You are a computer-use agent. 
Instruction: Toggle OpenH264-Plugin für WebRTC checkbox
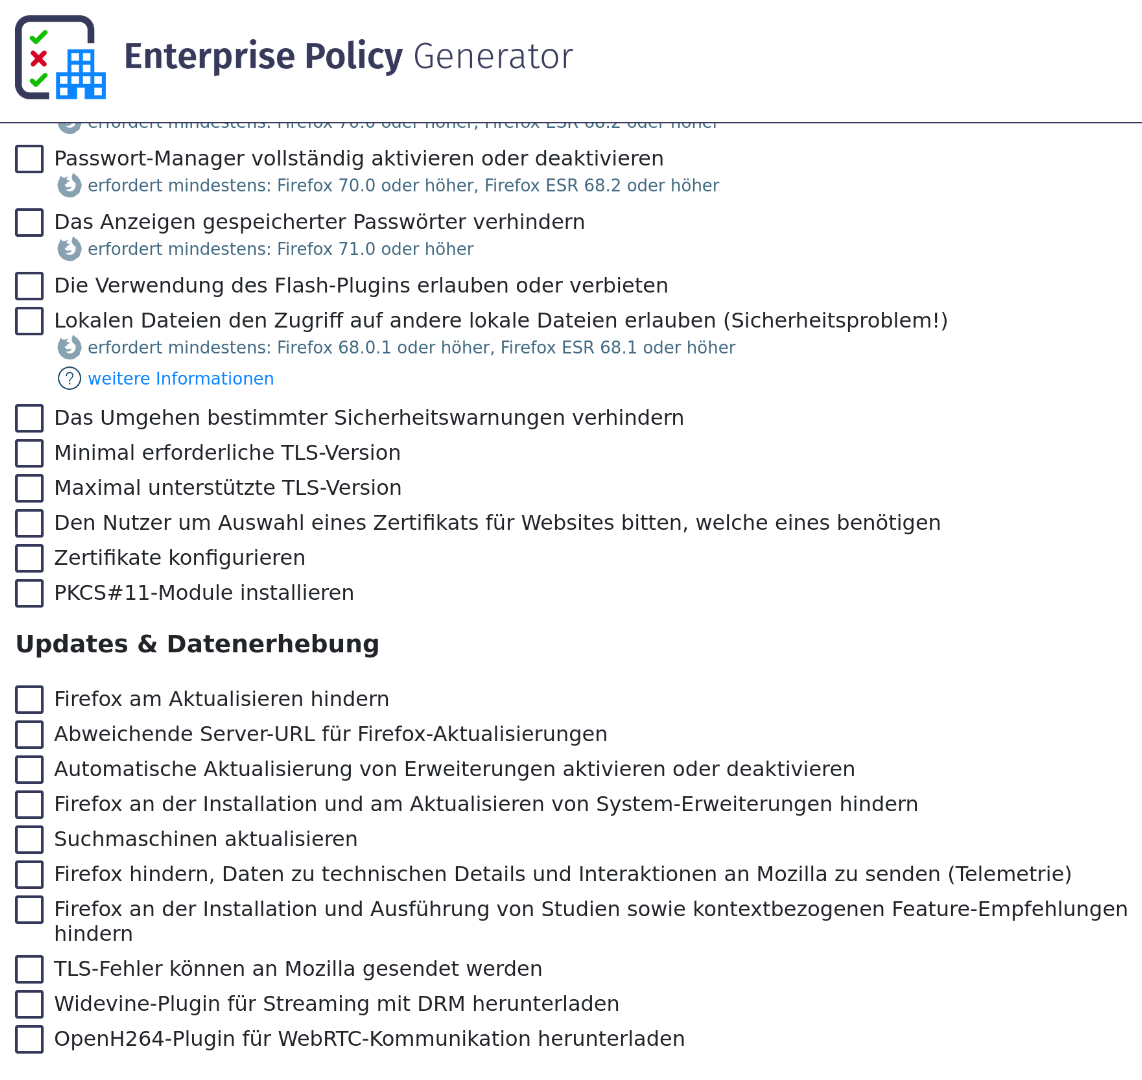[x=29, y=1039]
